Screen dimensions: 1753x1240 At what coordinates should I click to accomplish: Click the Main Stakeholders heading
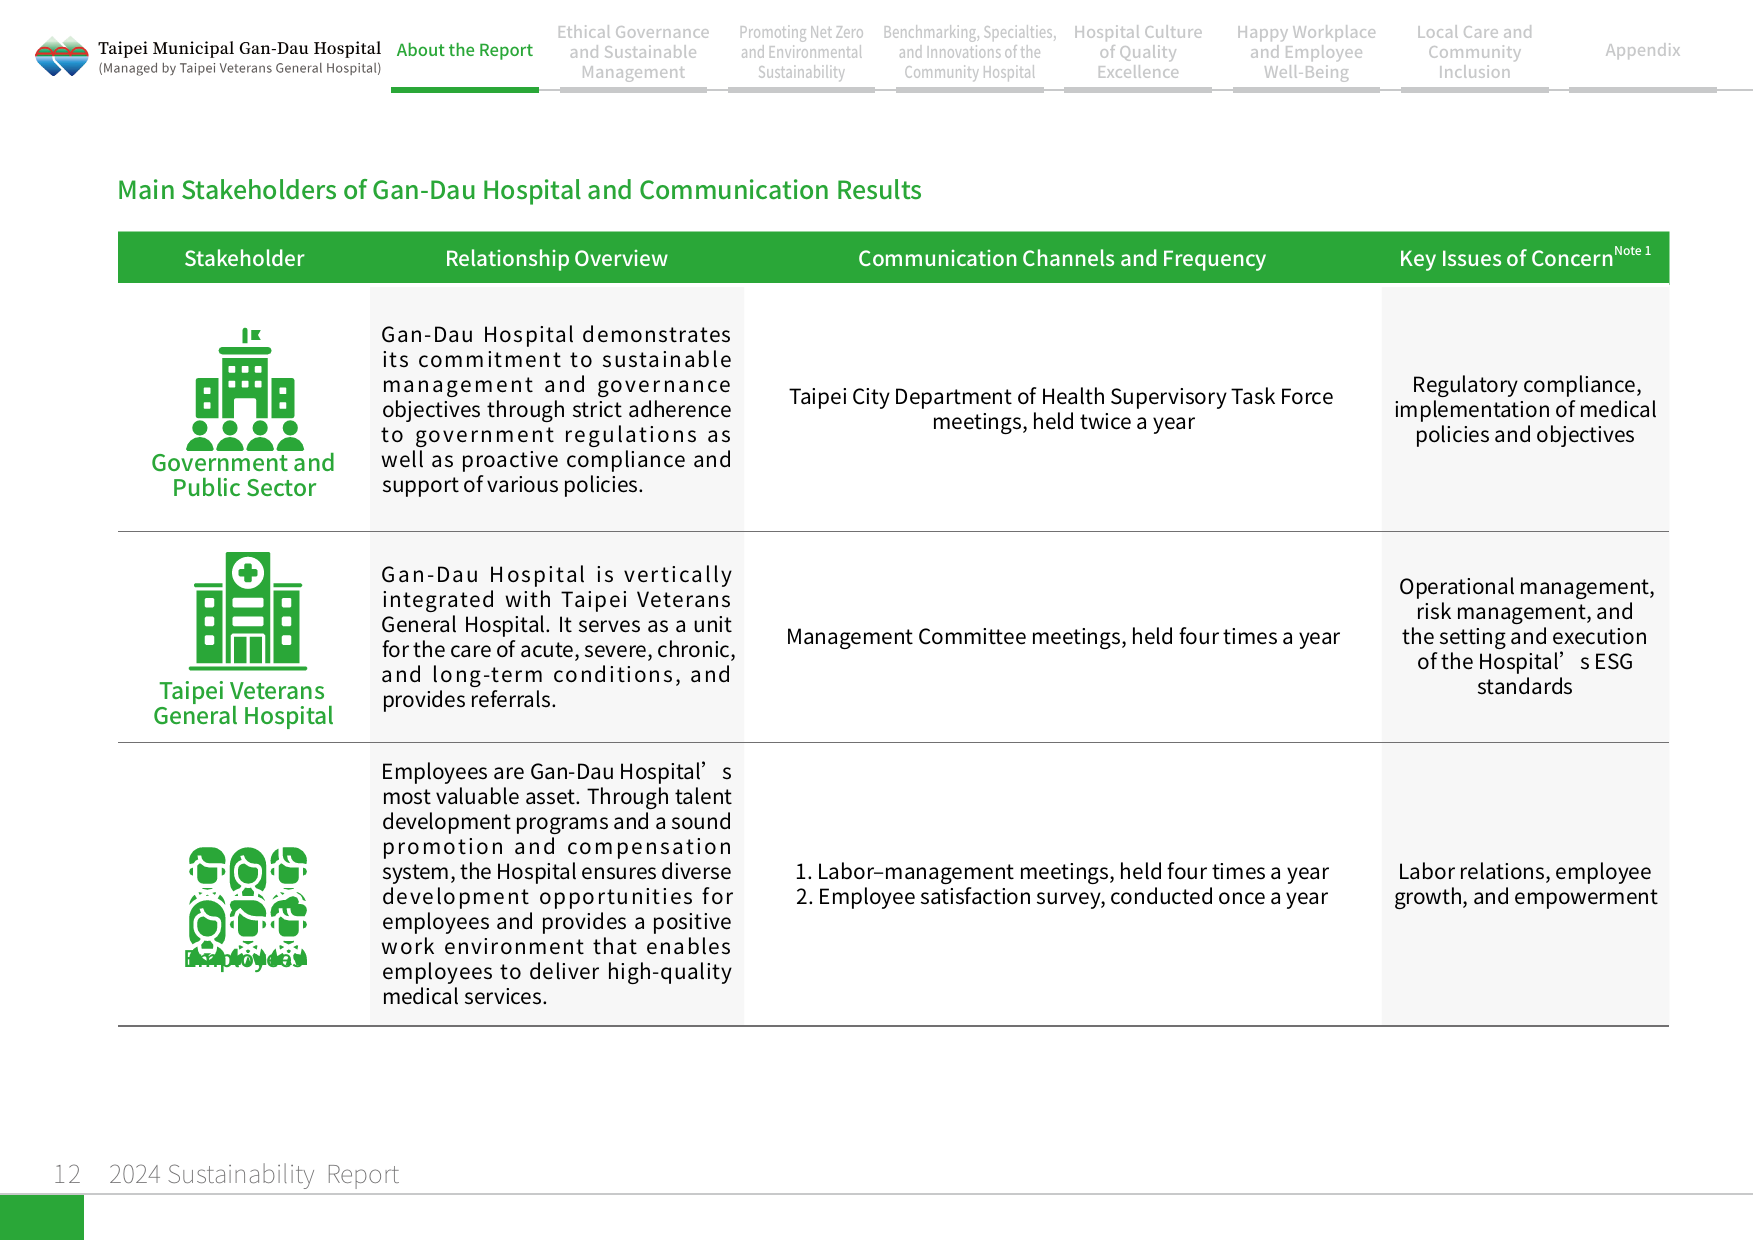[519, 190]
